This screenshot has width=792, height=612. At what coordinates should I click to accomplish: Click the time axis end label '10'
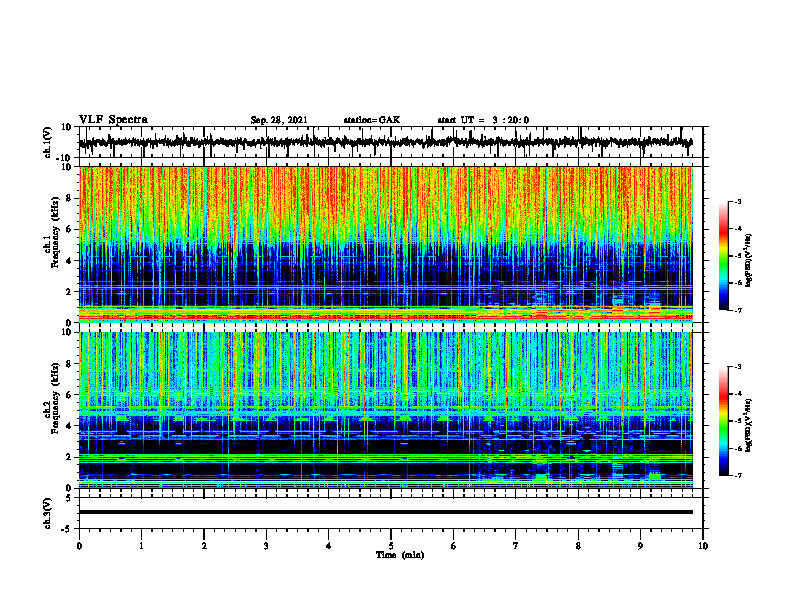click(703, 546)
